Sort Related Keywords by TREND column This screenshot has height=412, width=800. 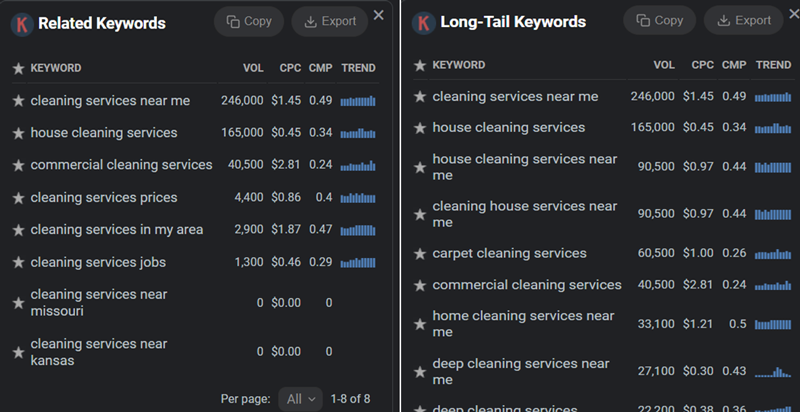tap(358, 69)
